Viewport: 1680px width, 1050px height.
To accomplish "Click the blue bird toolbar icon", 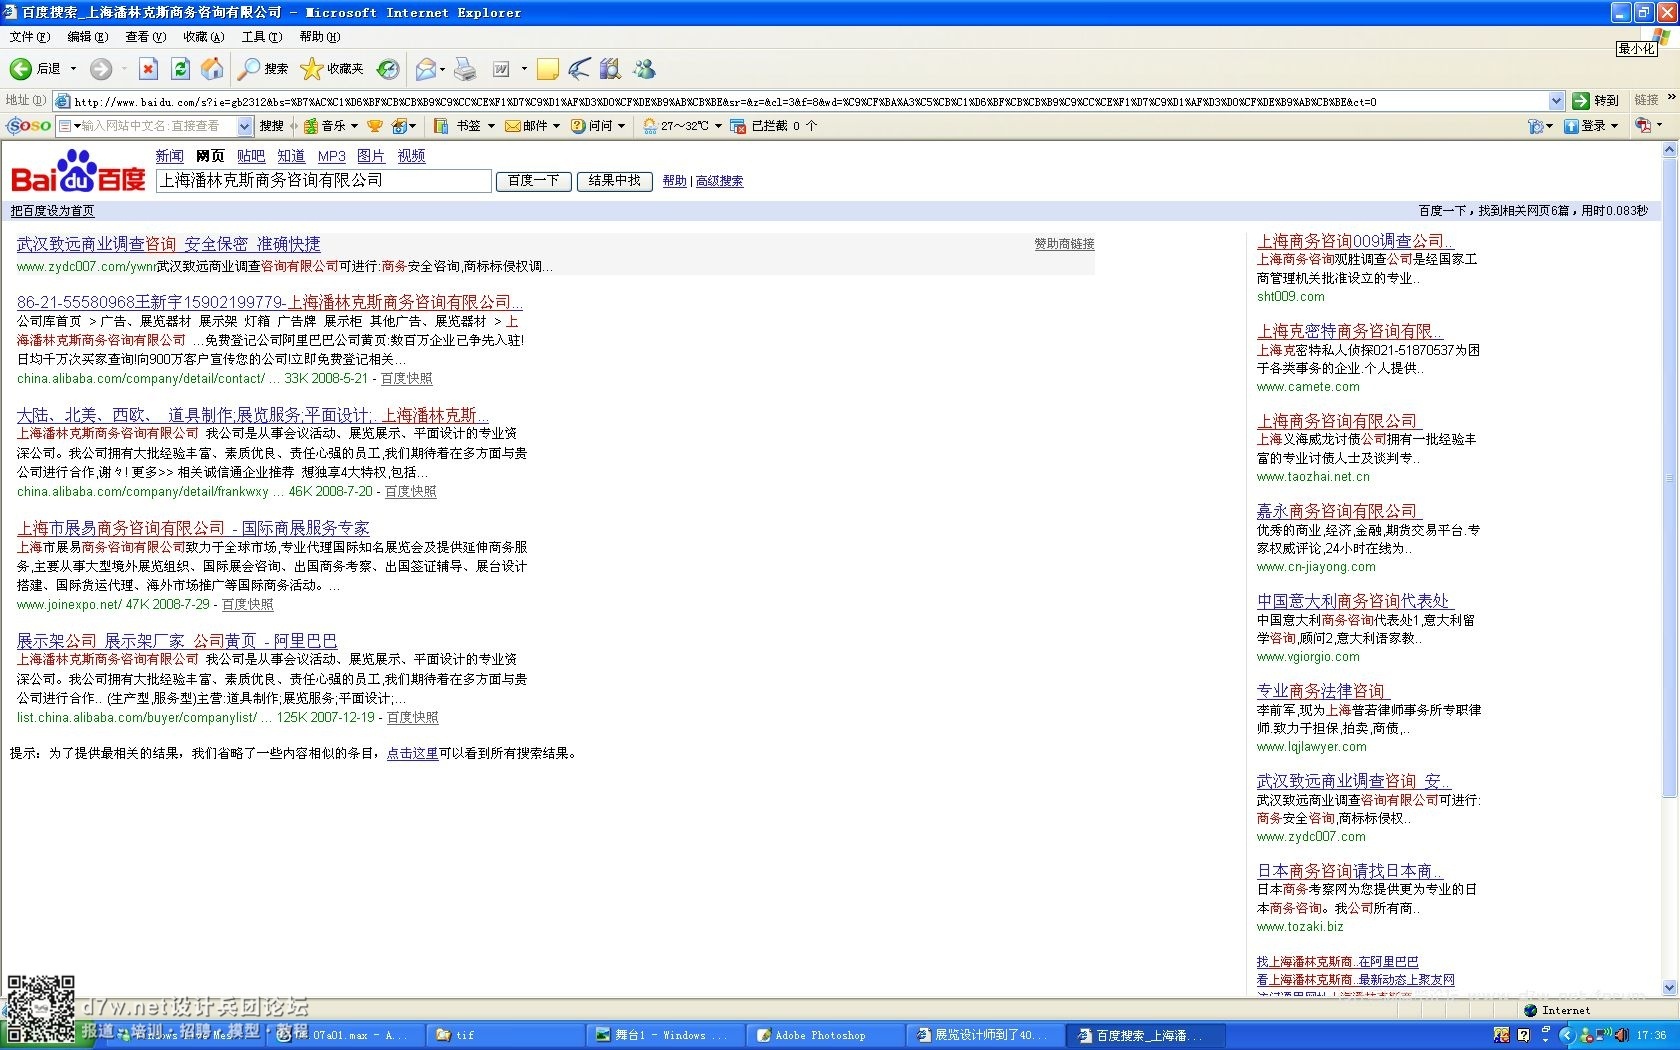I will [579, 69].
